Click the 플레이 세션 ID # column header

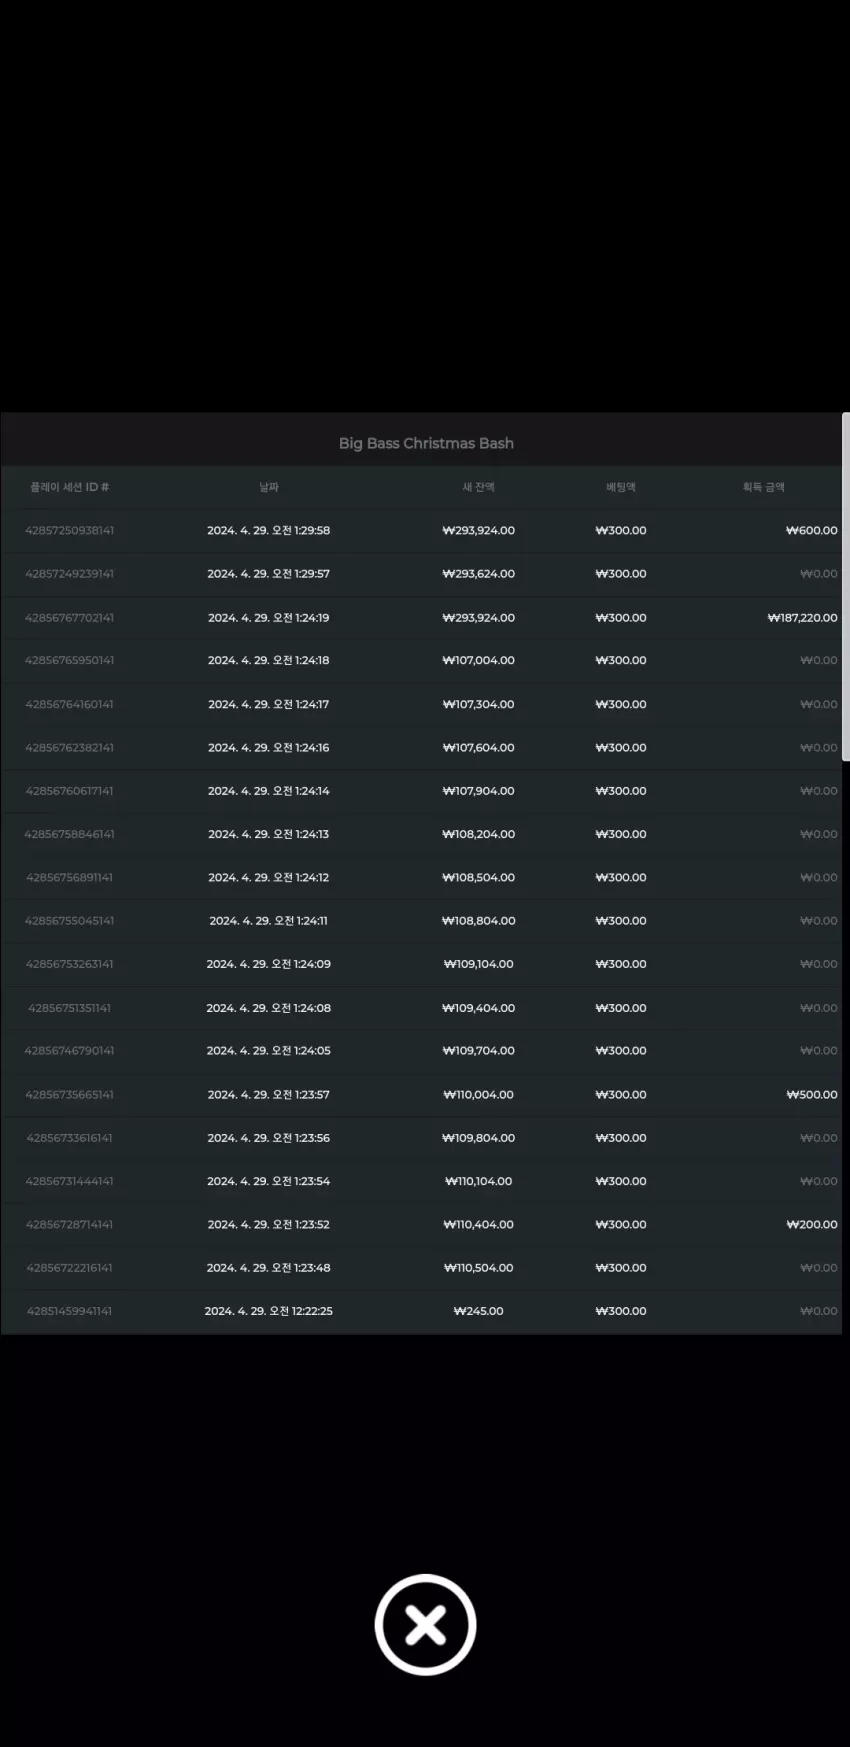(69, 487)
